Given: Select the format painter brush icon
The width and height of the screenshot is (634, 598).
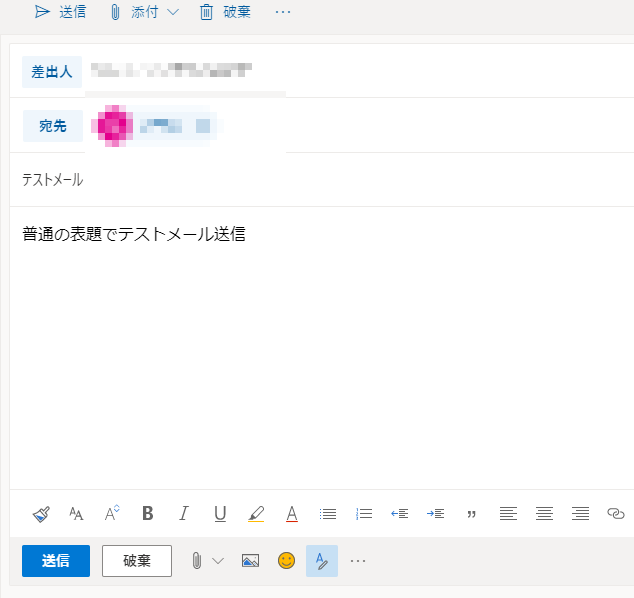Looking at the screenshot, I should [x=41, y=514].
